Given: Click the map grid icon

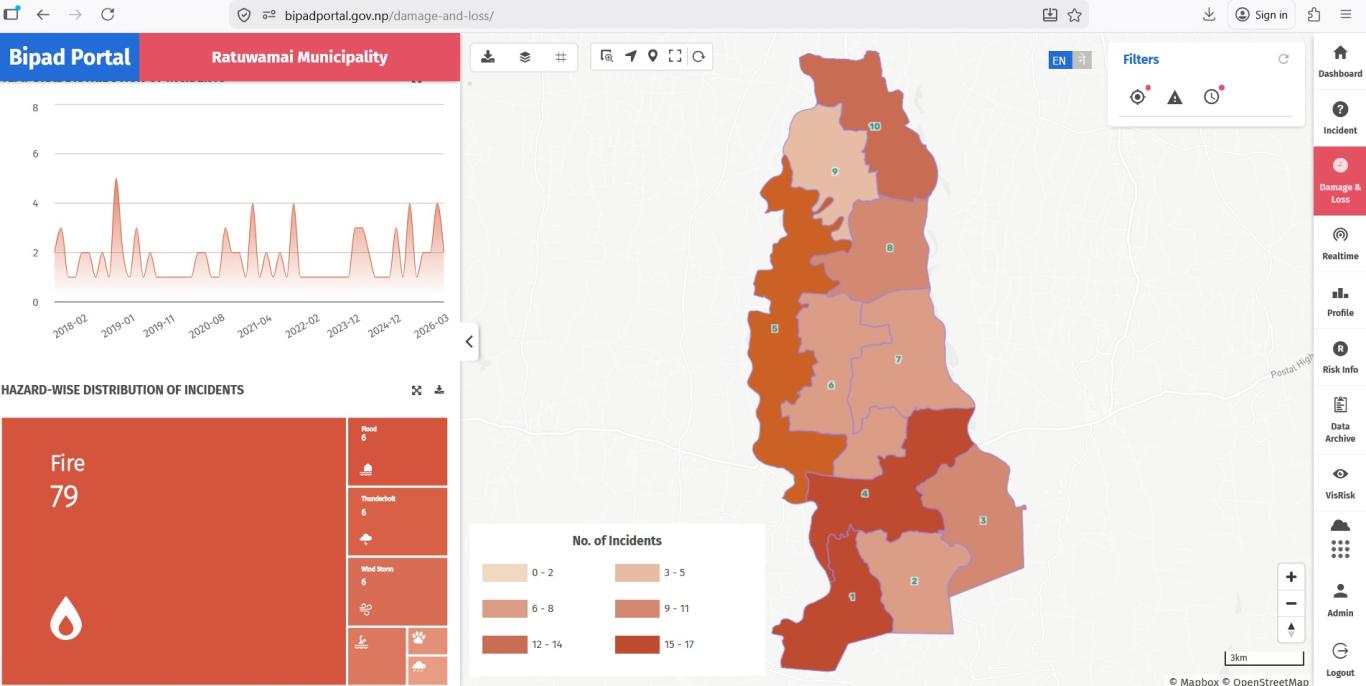Looking at the screenshot, I should (x=561, y=57).
